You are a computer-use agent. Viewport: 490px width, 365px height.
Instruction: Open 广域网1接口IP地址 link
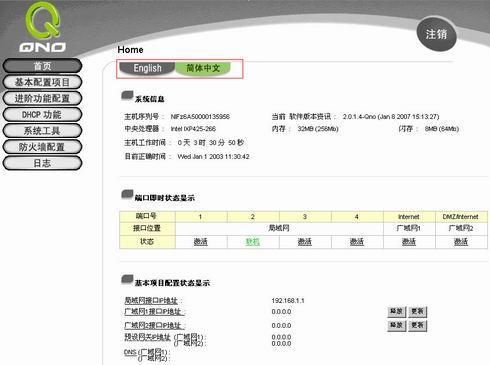pyautogui.click(x=154, y=312)
